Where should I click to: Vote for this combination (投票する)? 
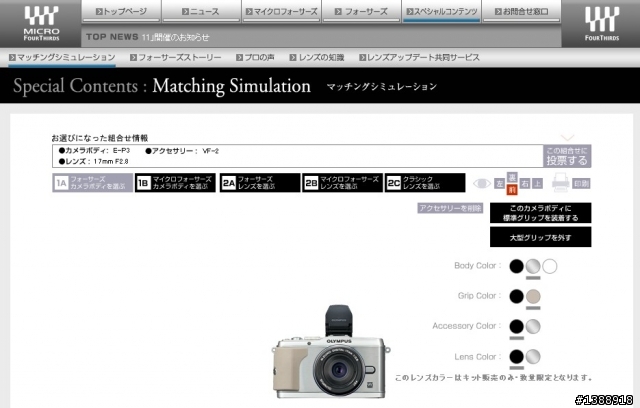tap(567, 156)
